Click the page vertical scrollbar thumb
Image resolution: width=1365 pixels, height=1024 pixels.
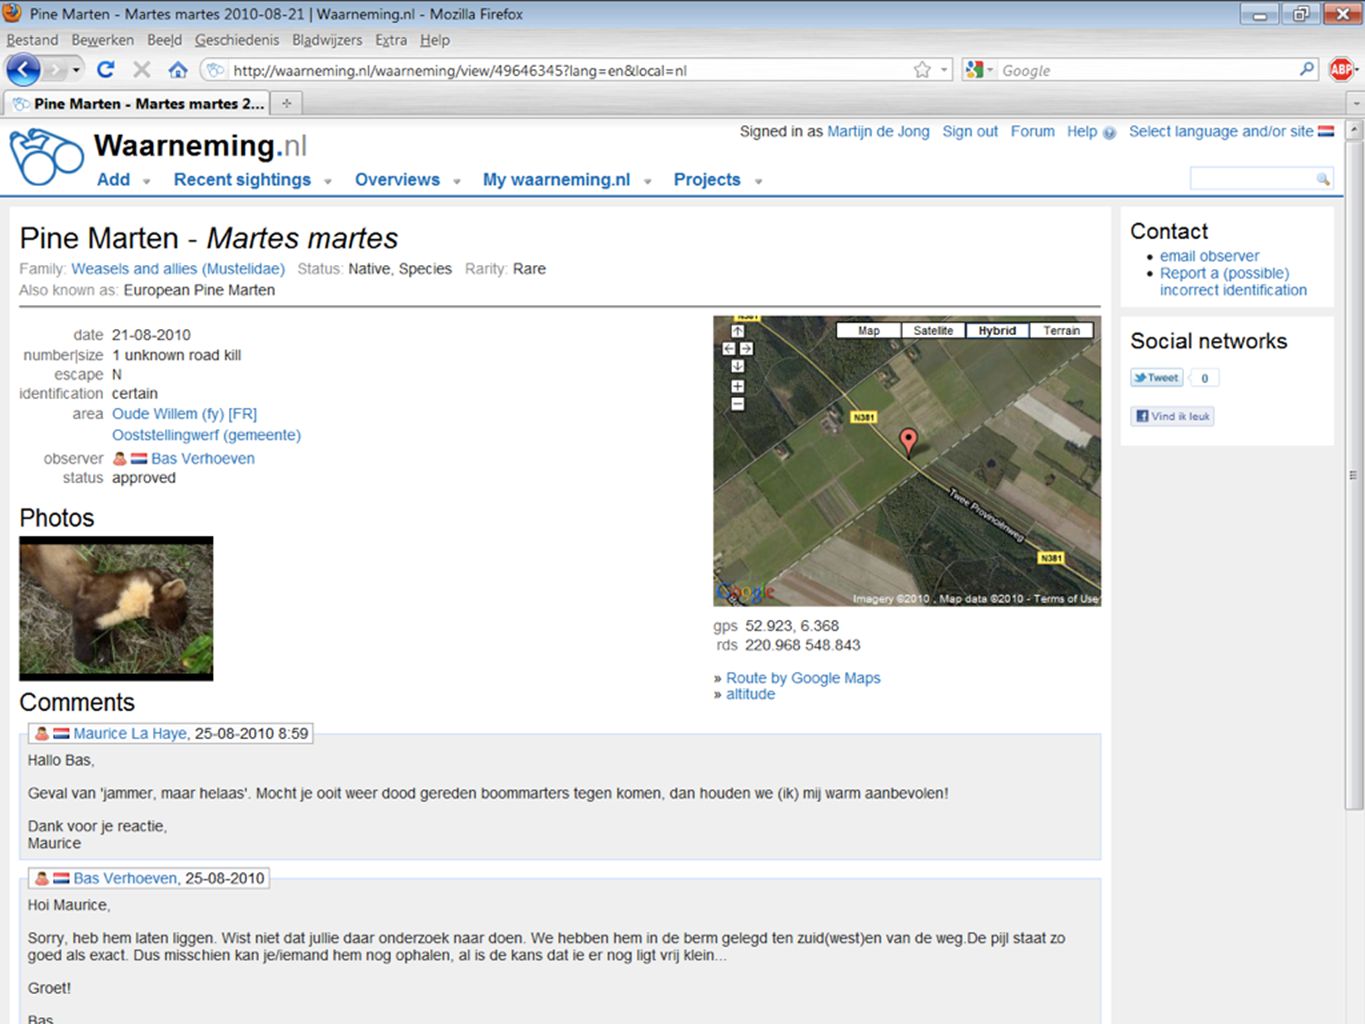[1354, 476]
